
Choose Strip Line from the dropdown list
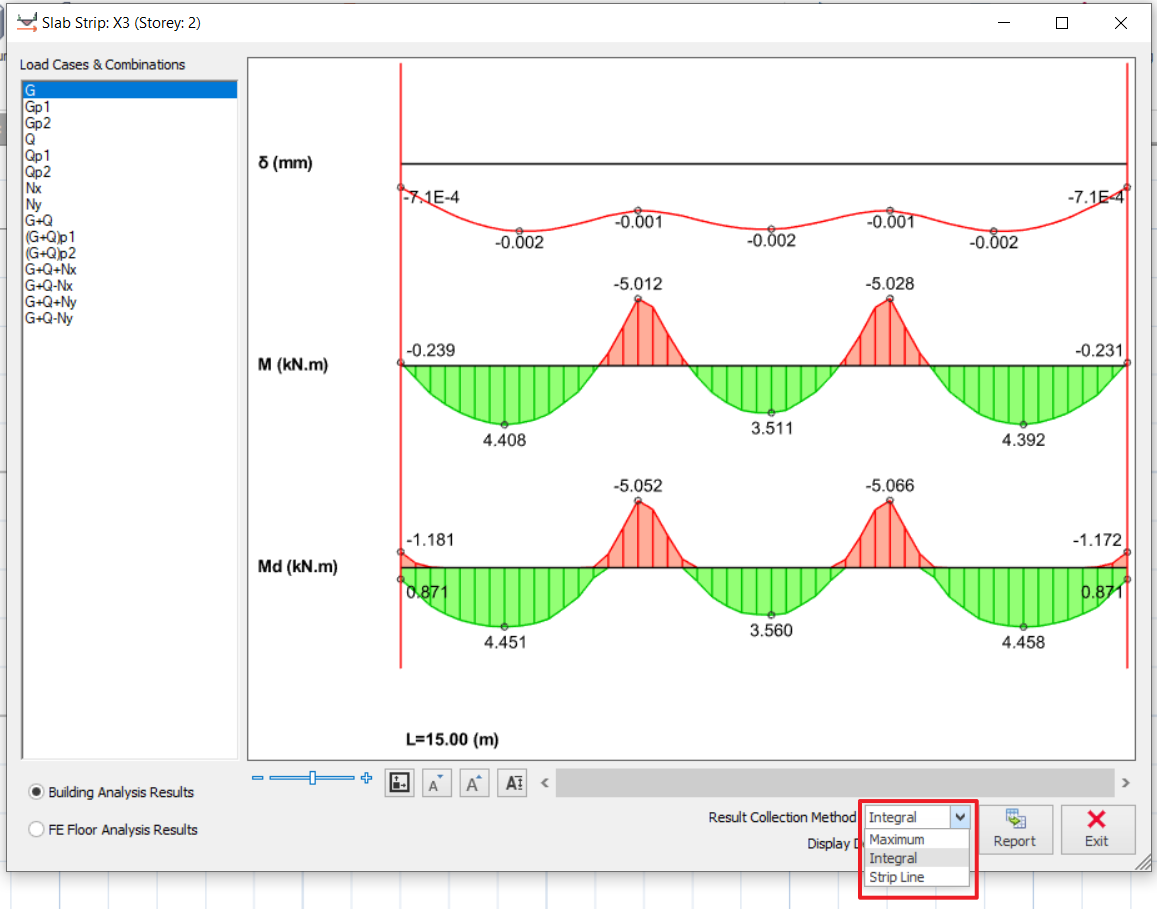coord(897,877)
